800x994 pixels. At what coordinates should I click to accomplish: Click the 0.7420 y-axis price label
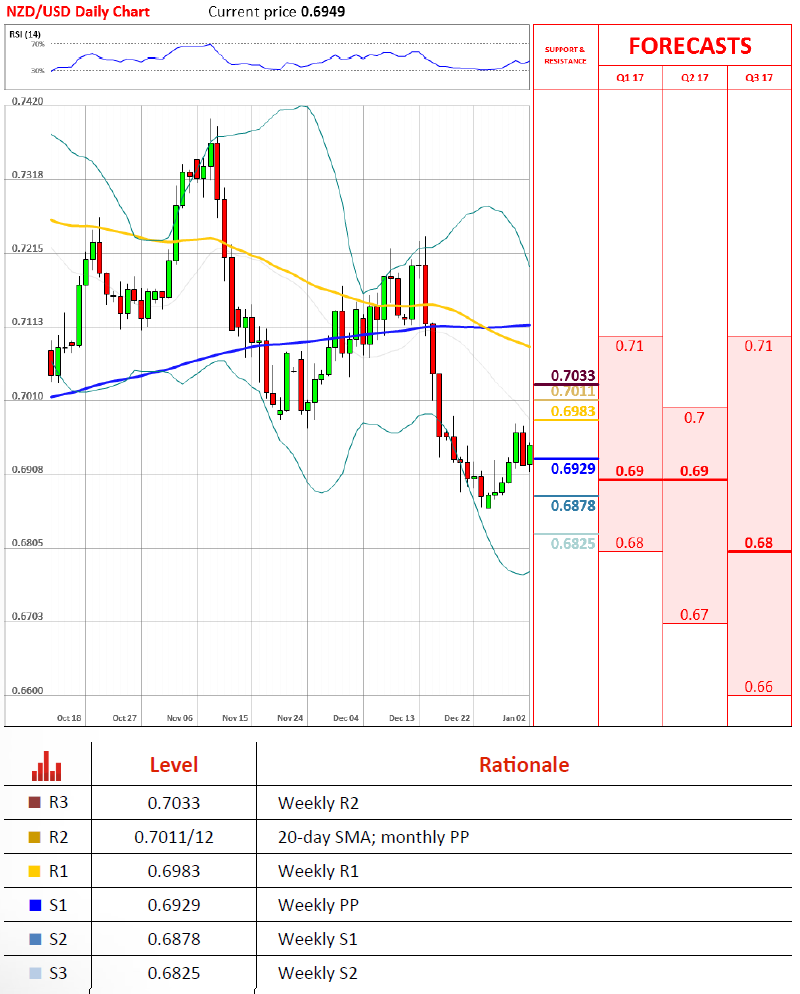click(x=27, y=101)
